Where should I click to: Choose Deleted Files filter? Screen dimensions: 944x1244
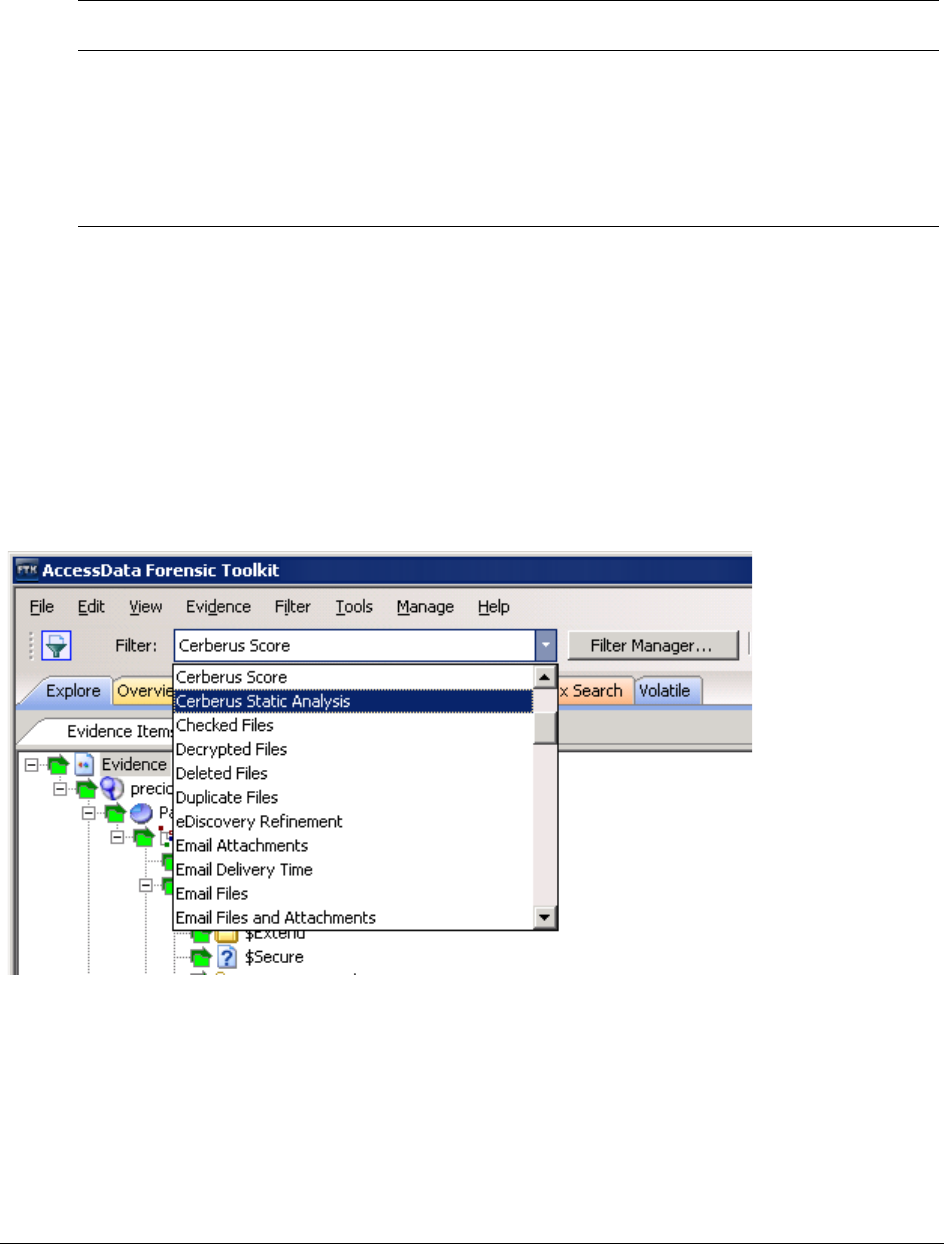354,773
